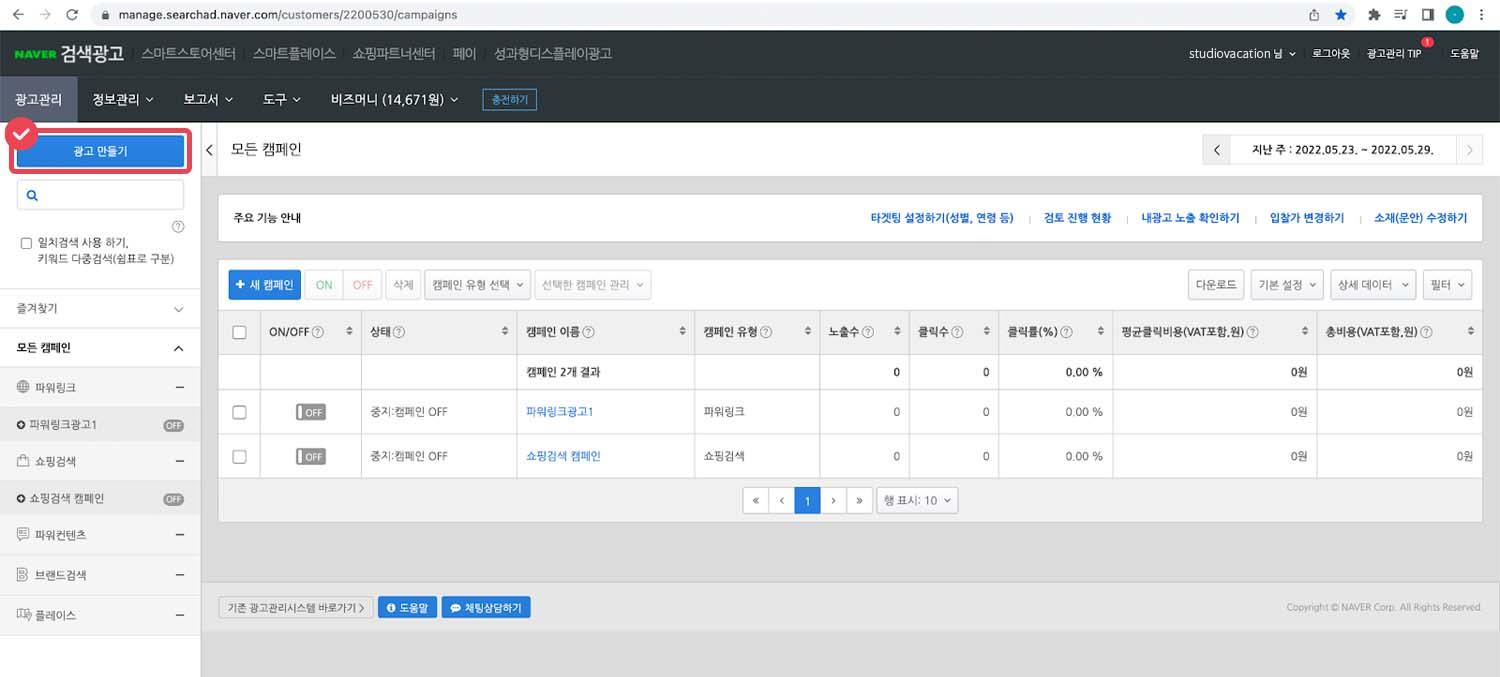1500x677 pixels.
Task: Click the 광고 만들기 button
Action: point(100,151)
